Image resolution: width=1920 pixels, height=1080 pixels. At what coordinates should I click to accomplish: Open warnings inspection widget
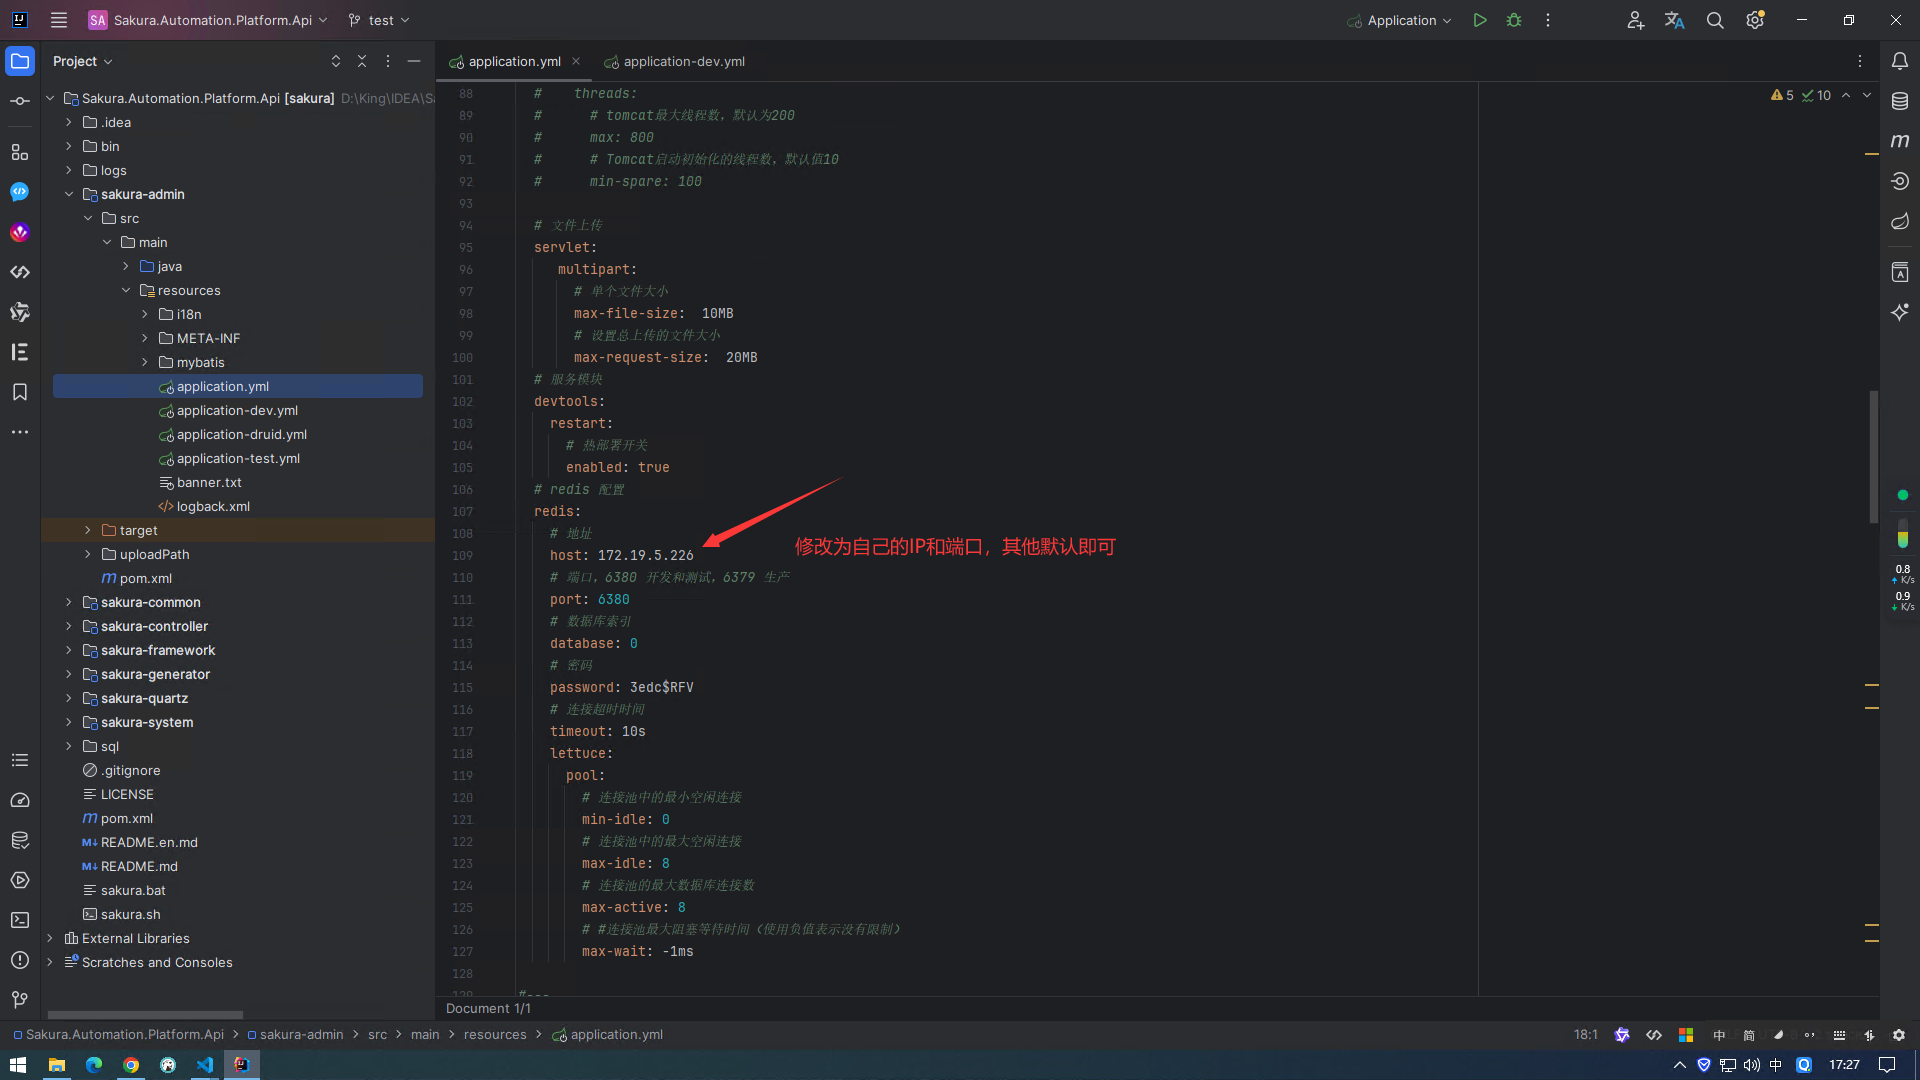tap(1801, 95)
